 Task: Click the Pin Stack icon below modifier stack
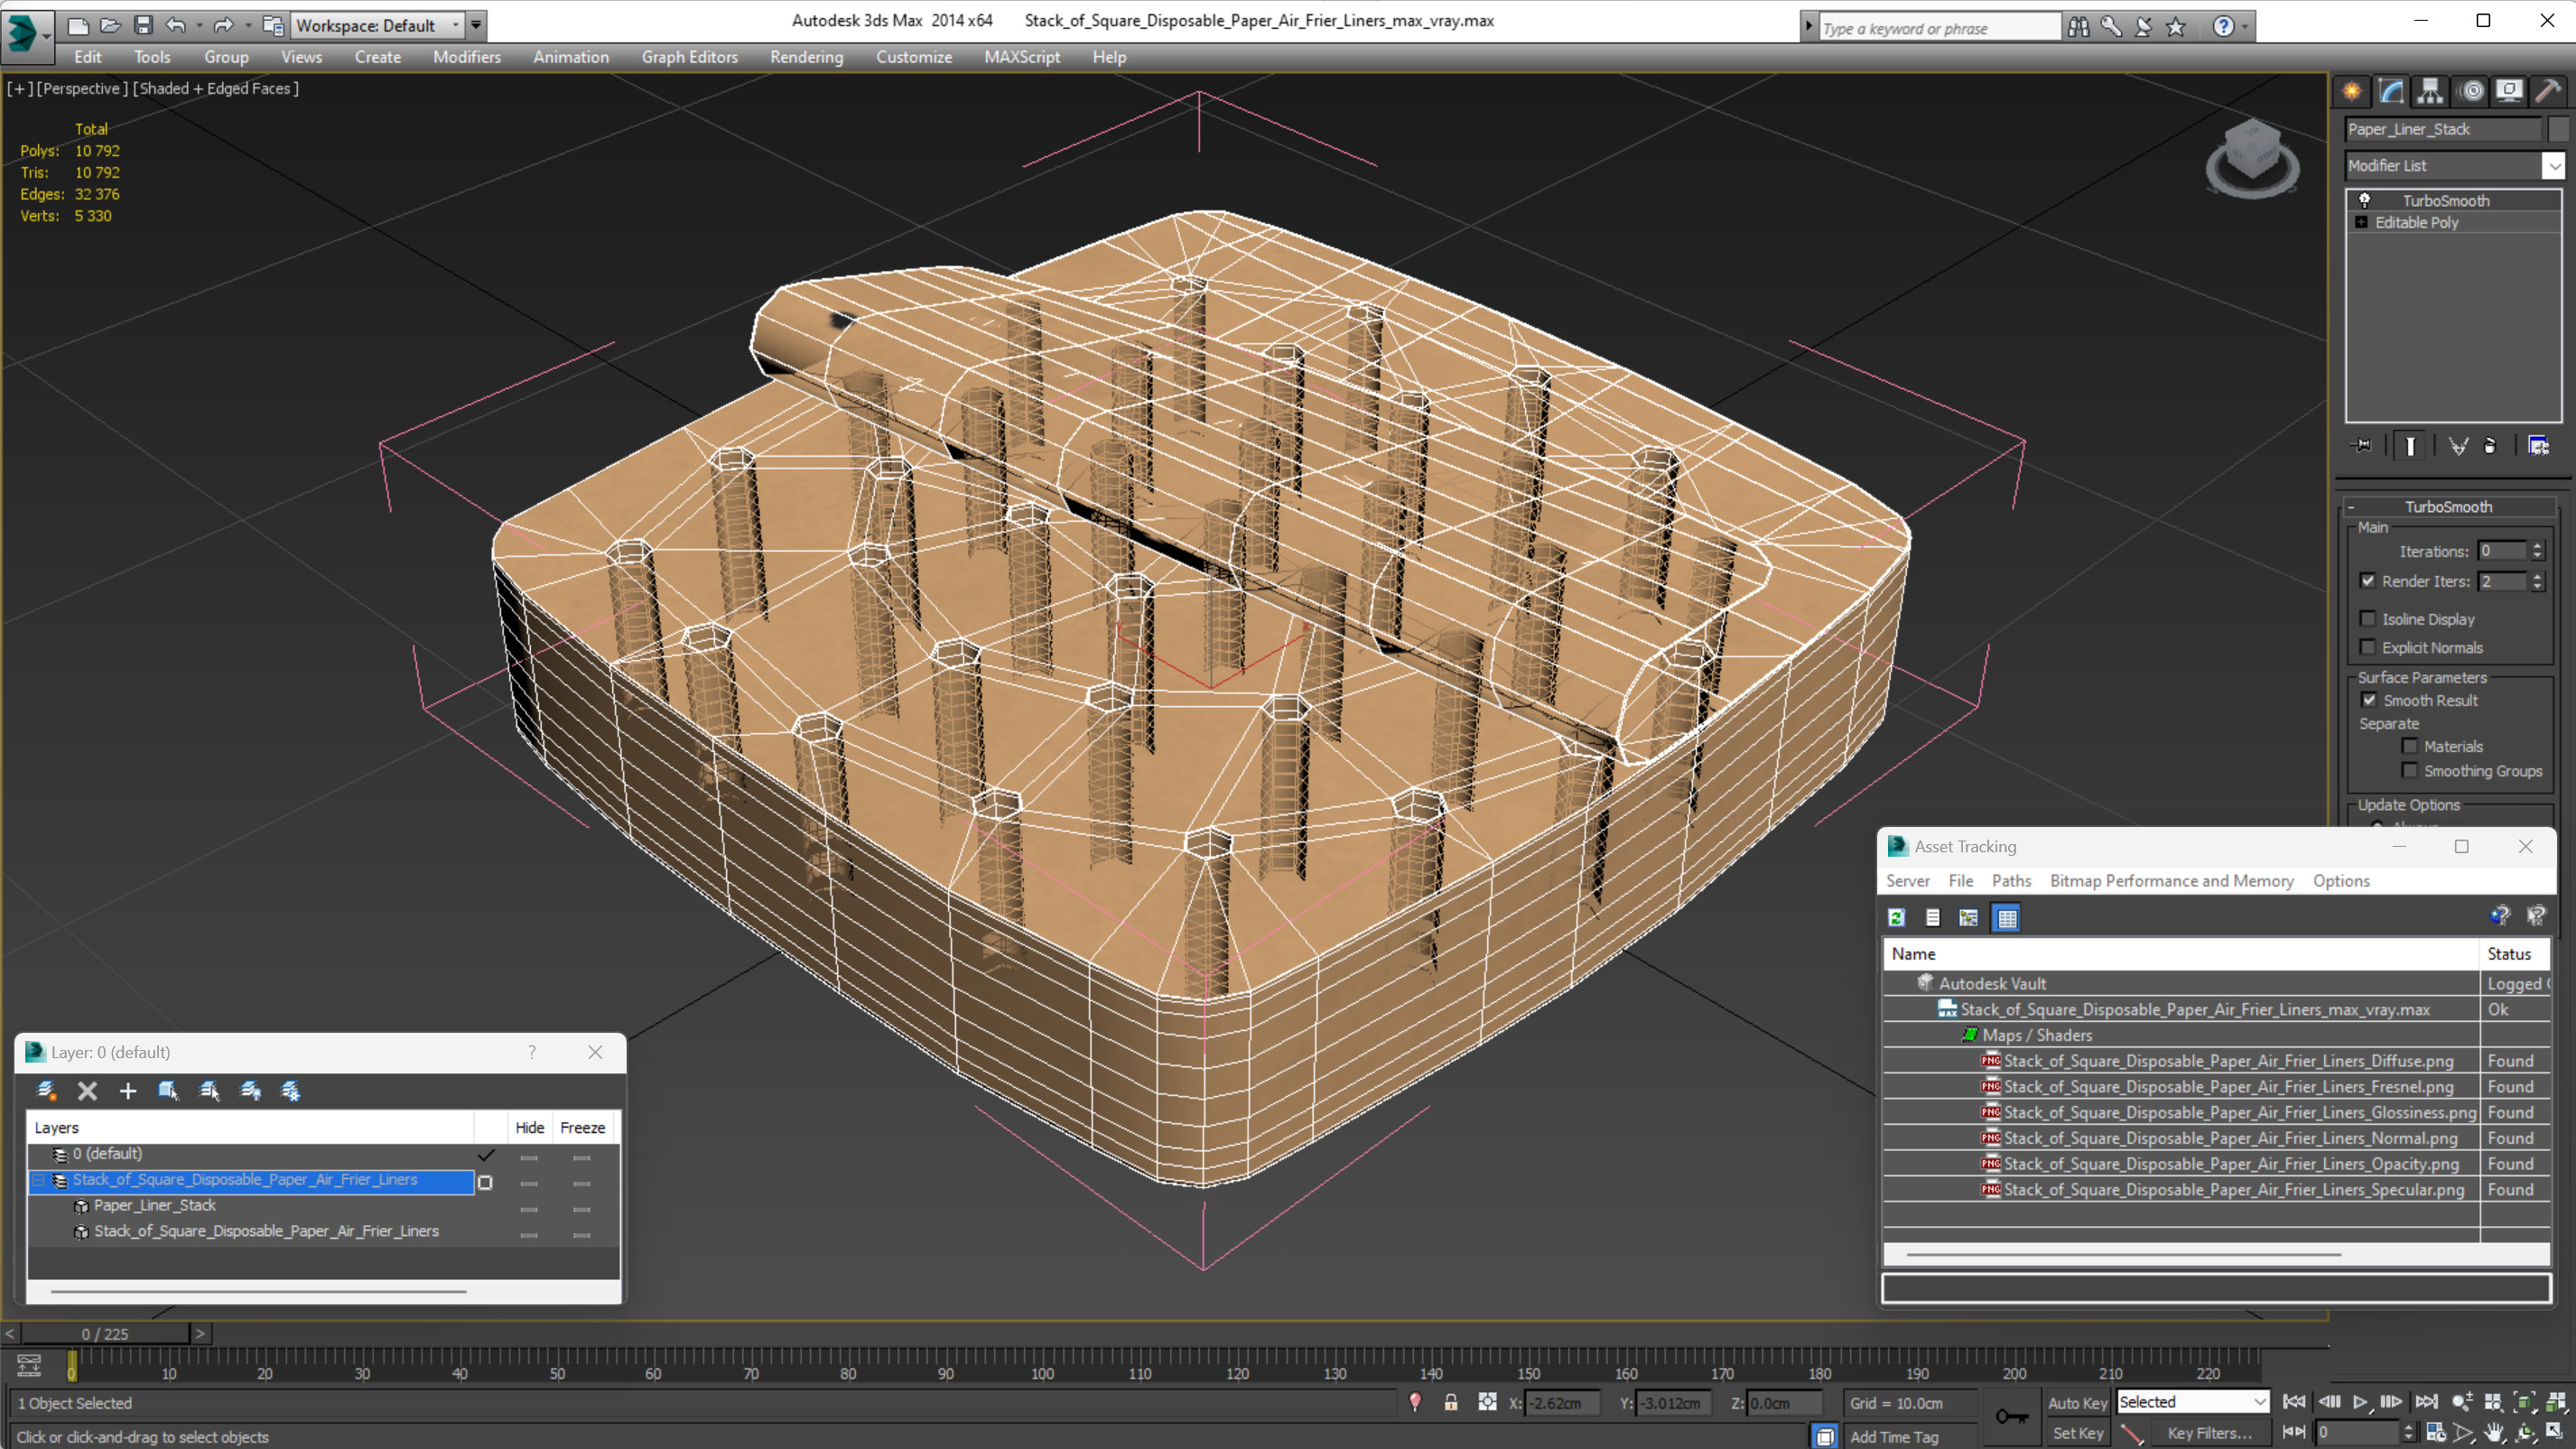click(2362, 446)
